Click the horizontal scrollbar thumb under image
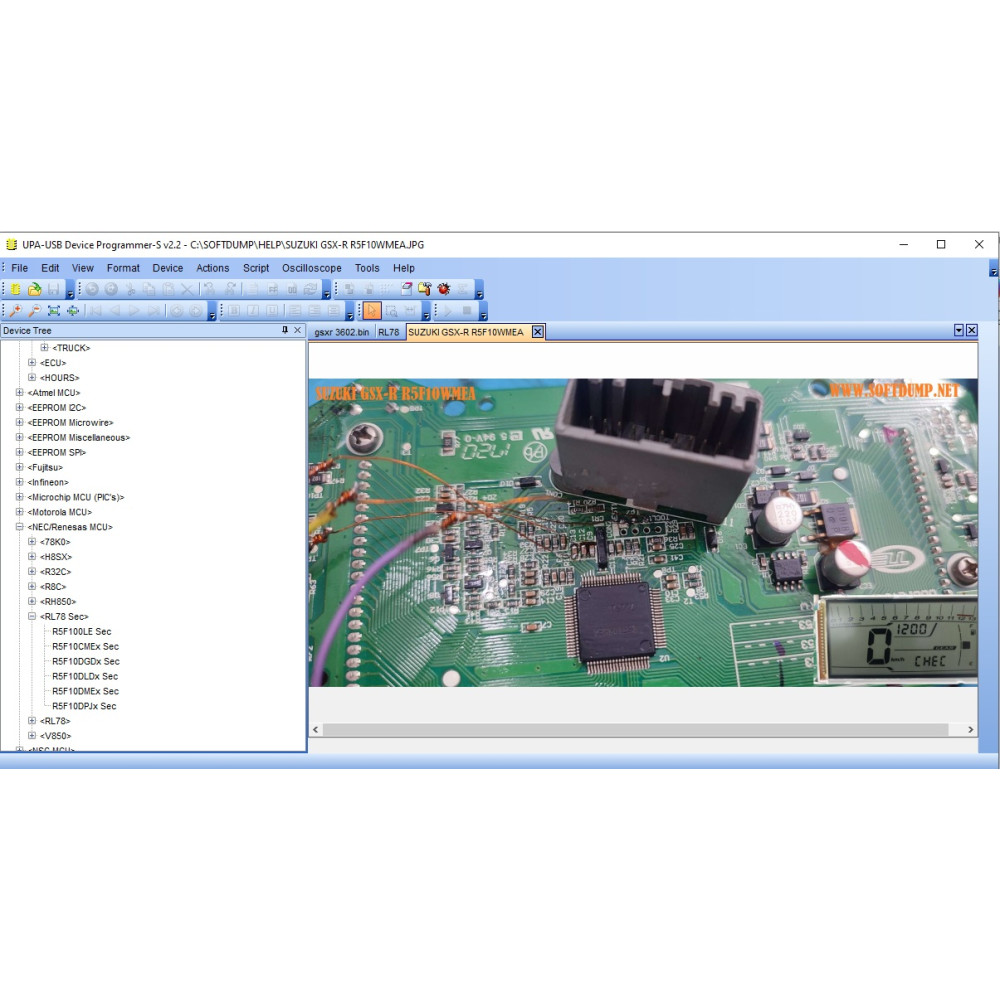Image resolution: width=1000 pixels, height=1000 pixels. [635, 730]
